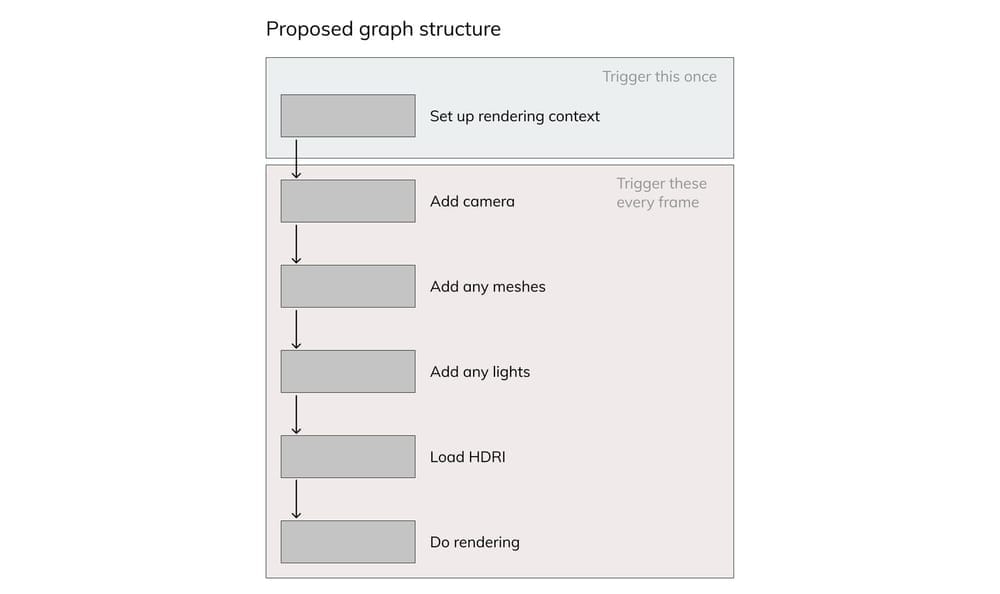Select the arrow leading into Add any lights box

296,329
